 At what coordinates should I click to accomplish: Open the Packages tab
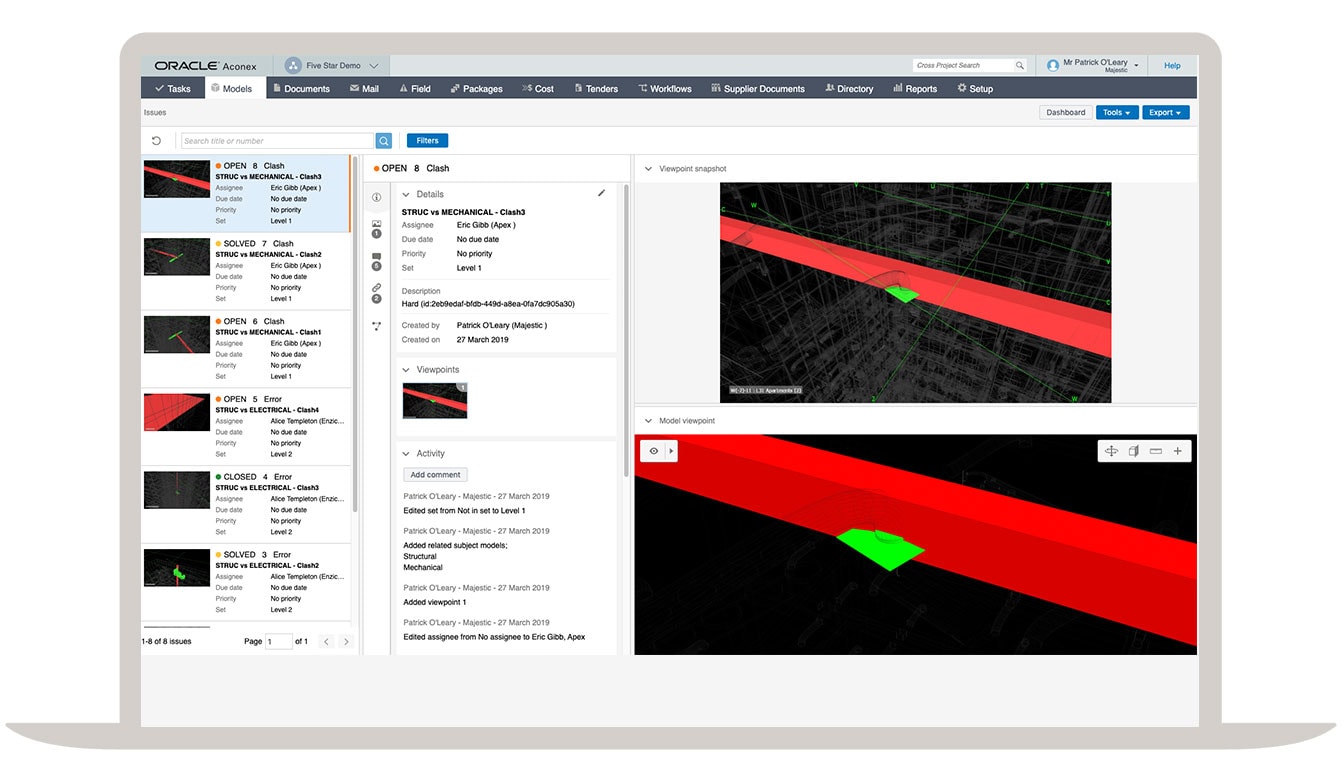click(477, 89)
